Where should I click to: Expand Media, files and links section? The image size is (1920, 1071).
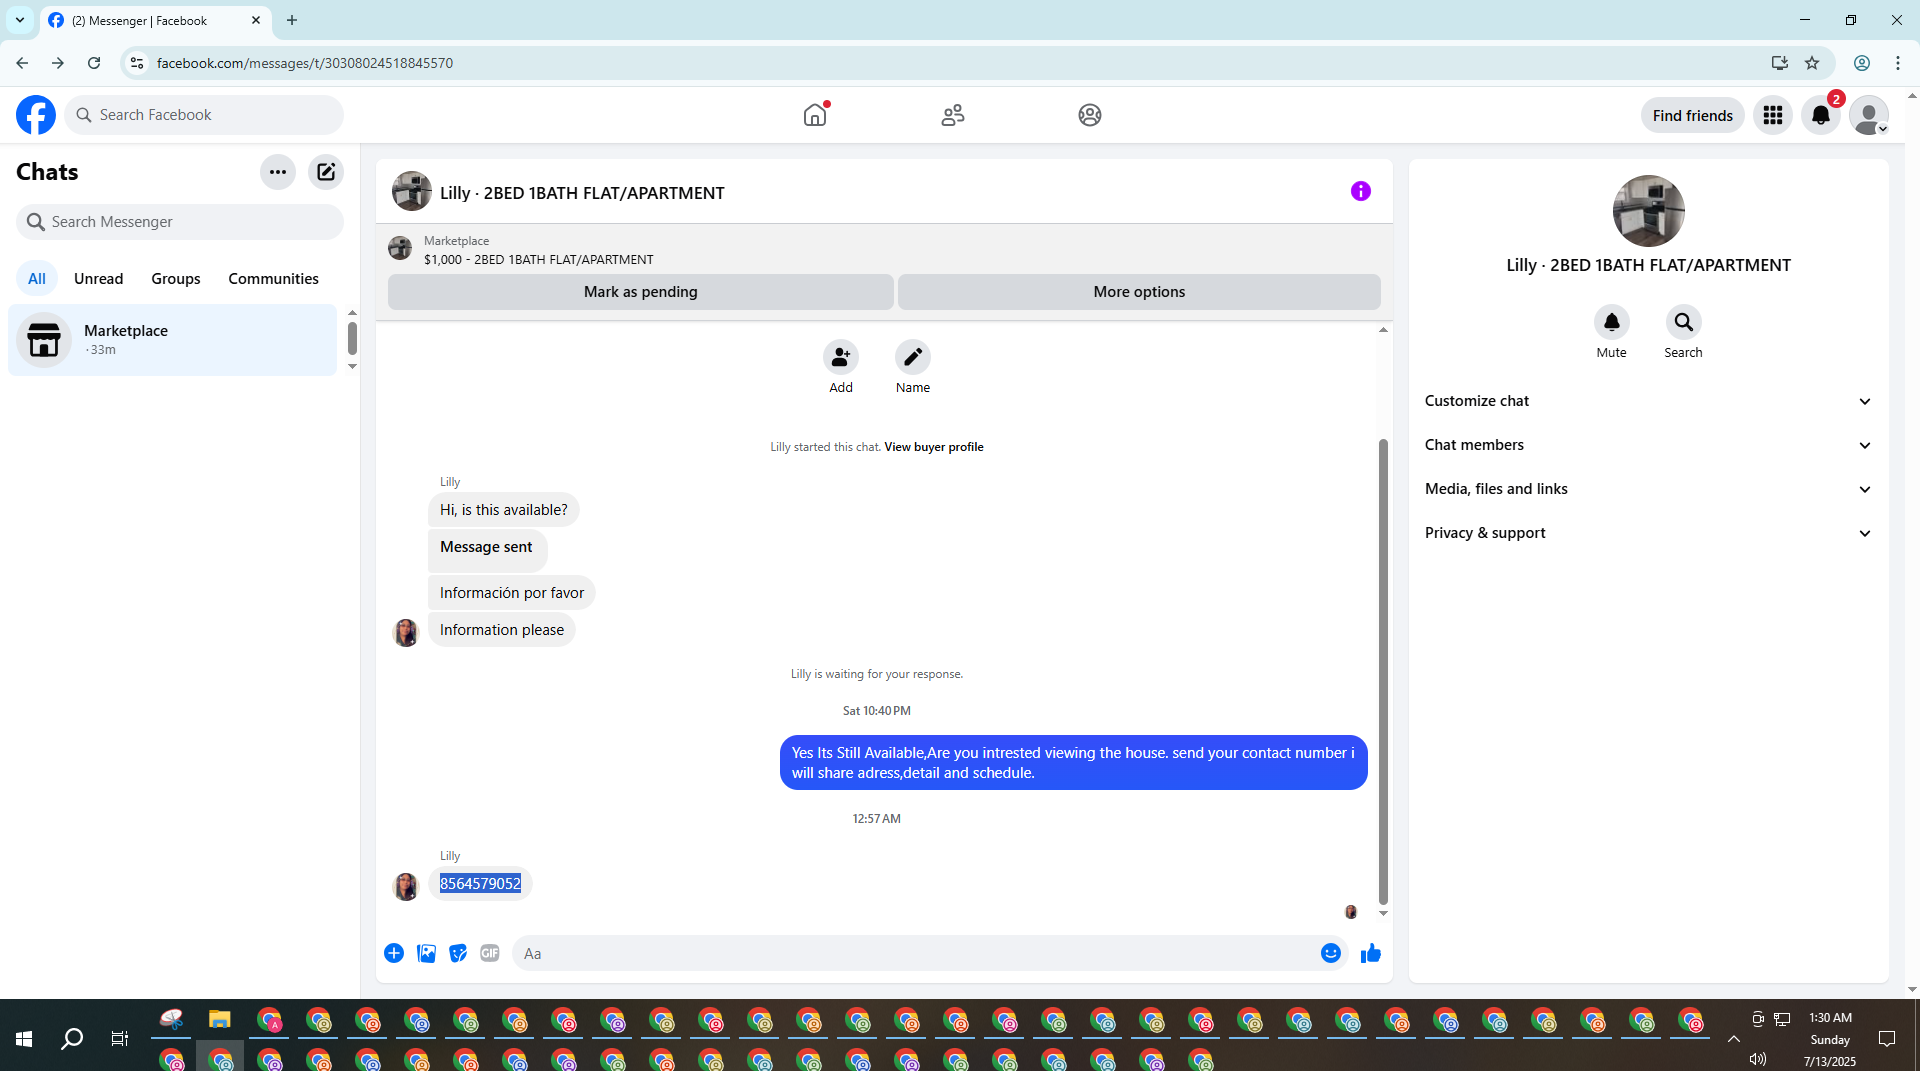(1648, 489)
